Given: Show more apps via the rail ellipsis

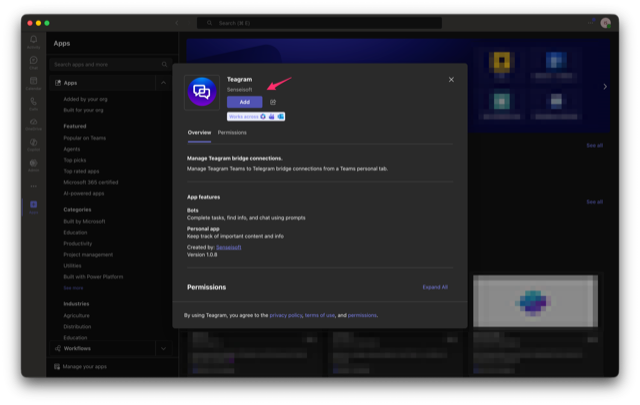Looking at the screenshot, I should 33,186.
